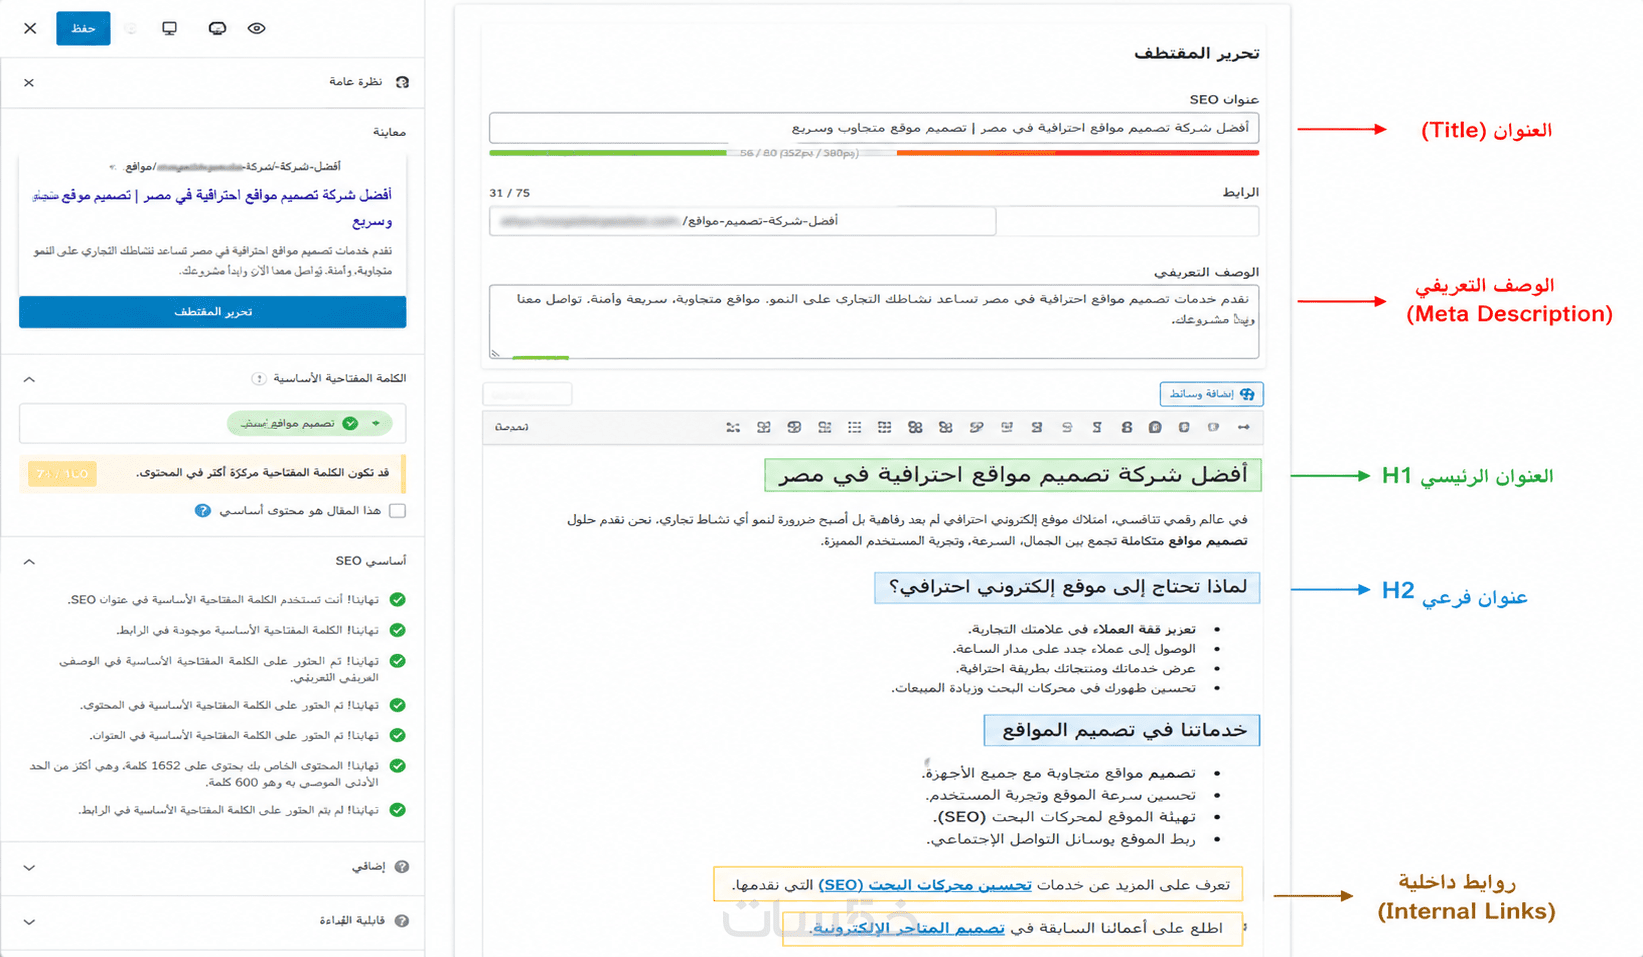
Task: Click help icon beside الكلمة المفتاحية الأساسية
Action: click(x=259, y=379)
